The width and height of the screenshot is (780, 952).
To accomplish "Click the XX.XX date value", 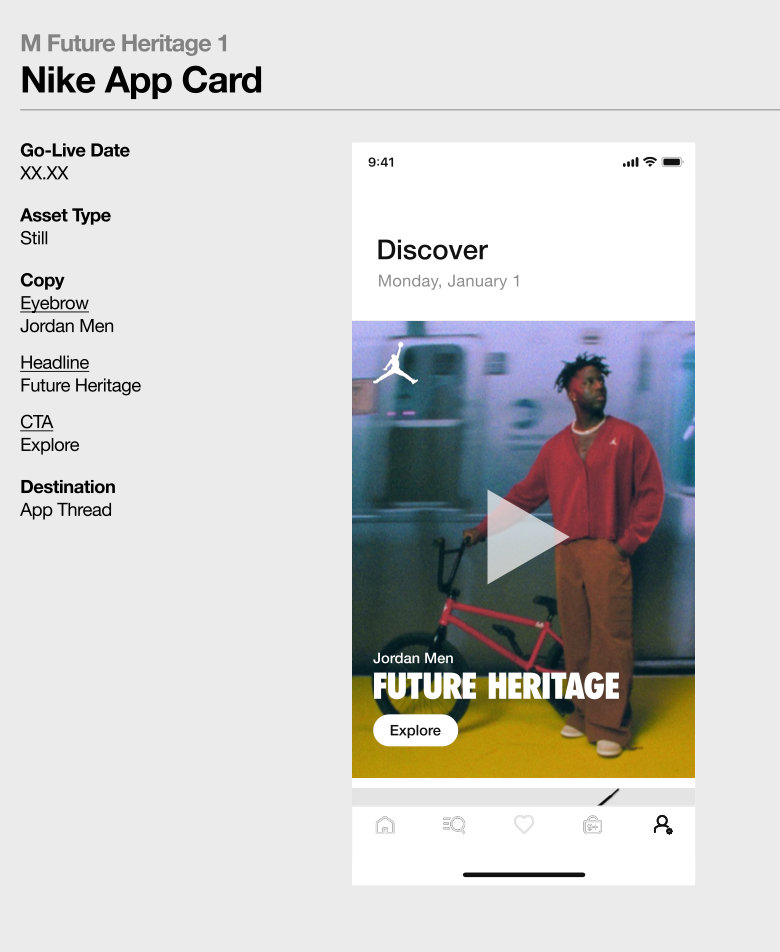I will [44, 173].
